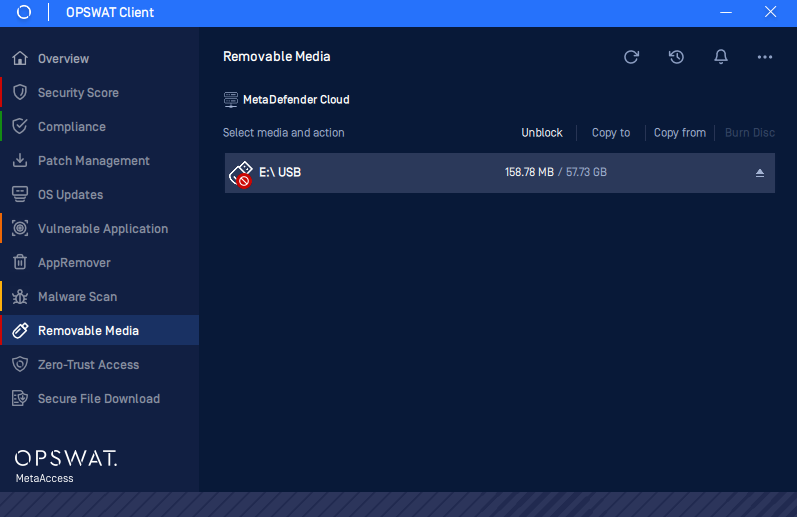Click the OPSWAT MetaAccess logo

tap(65, 466)
